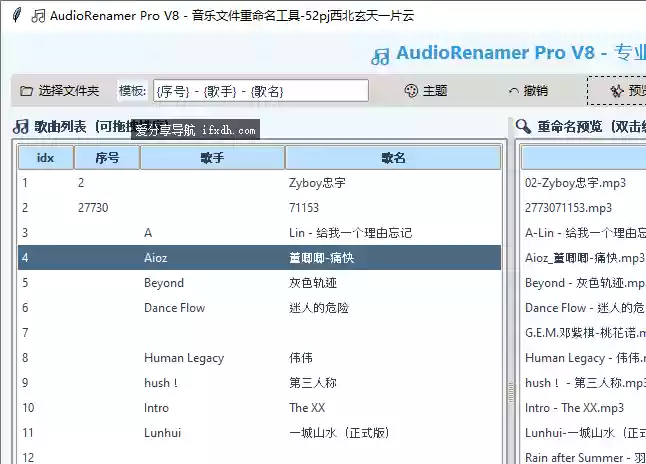Select Beyond artist cell
The width and height of the screenshot is (646, 464).
(164, 283)
